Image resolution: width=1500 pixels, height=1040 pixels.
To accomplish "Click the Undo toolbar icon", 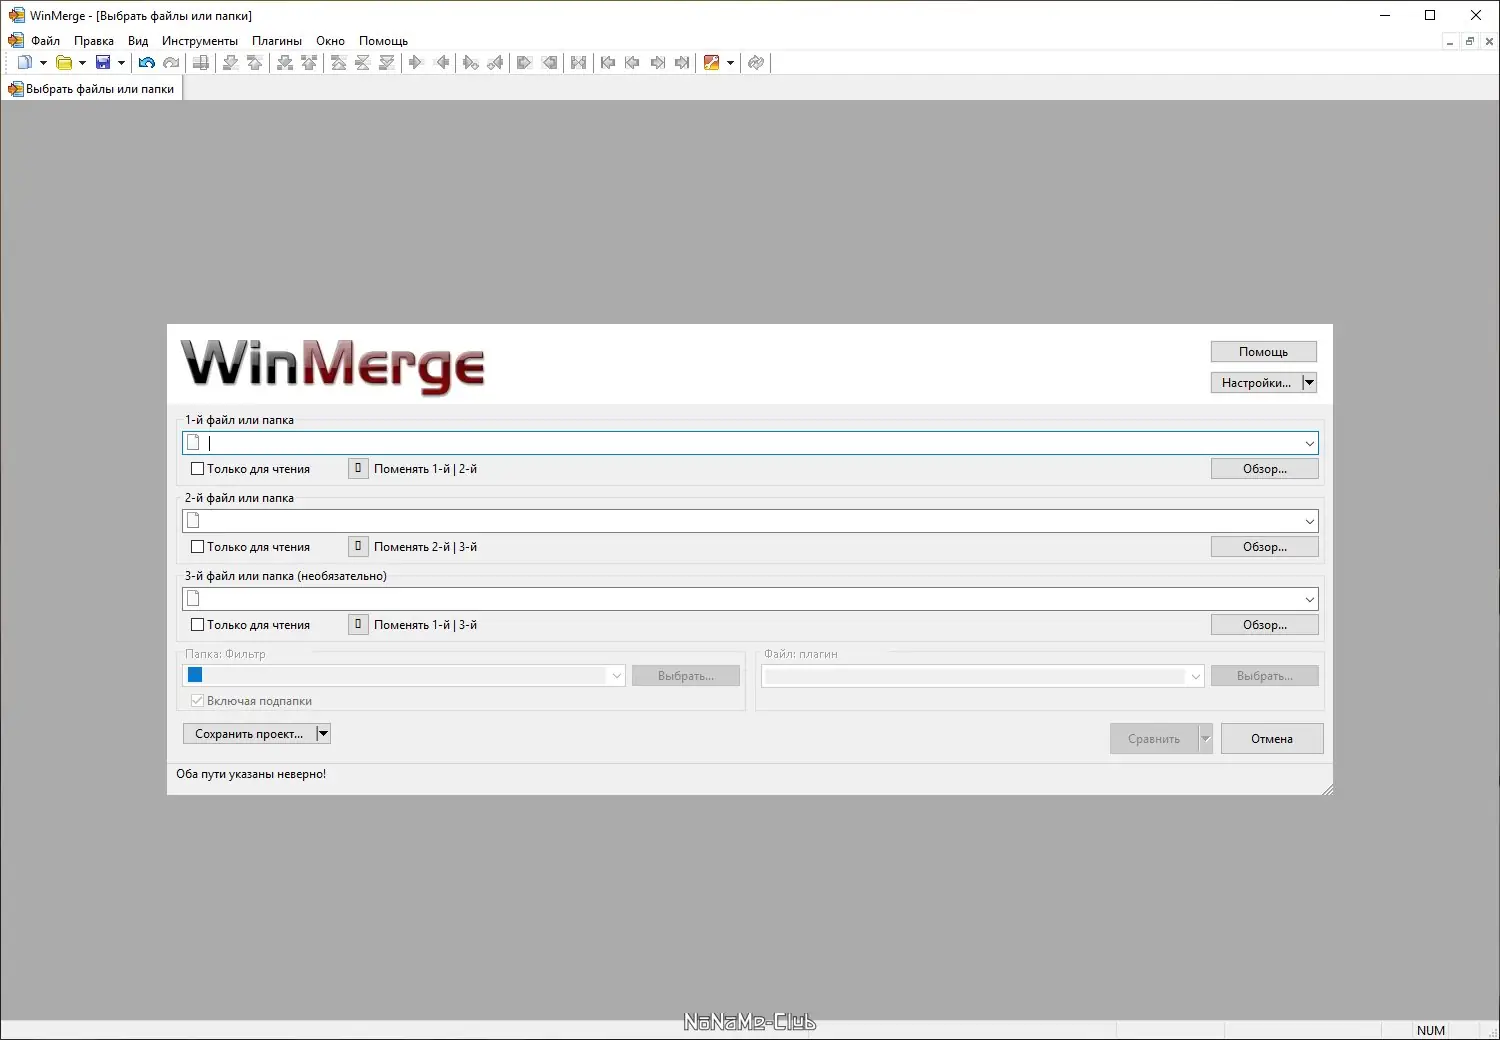I will tap(147, 62).
